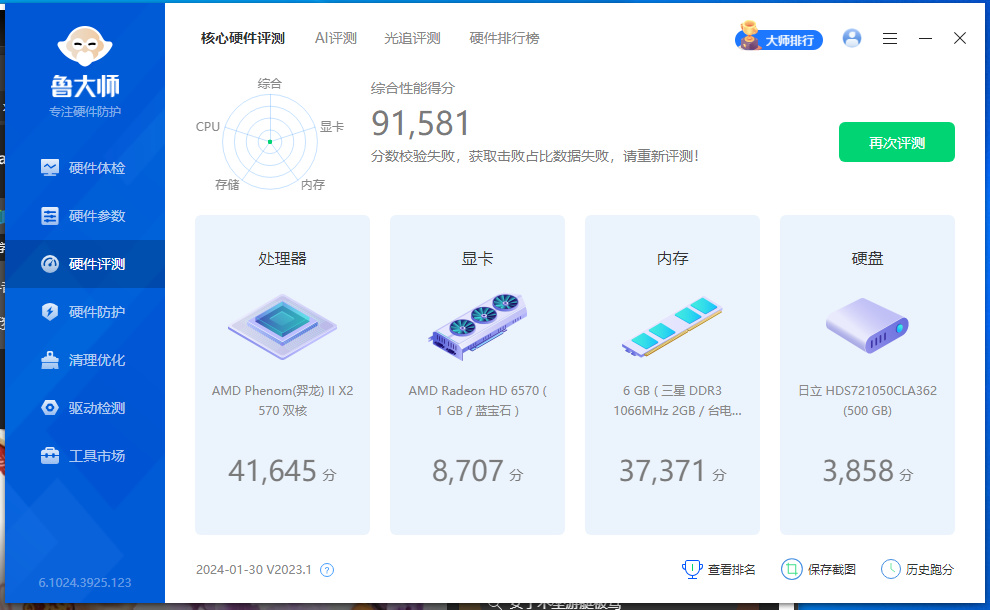Close the 鲁大师 window
Image resolution: width=990 pixels, height=610 pixels.
960,39
